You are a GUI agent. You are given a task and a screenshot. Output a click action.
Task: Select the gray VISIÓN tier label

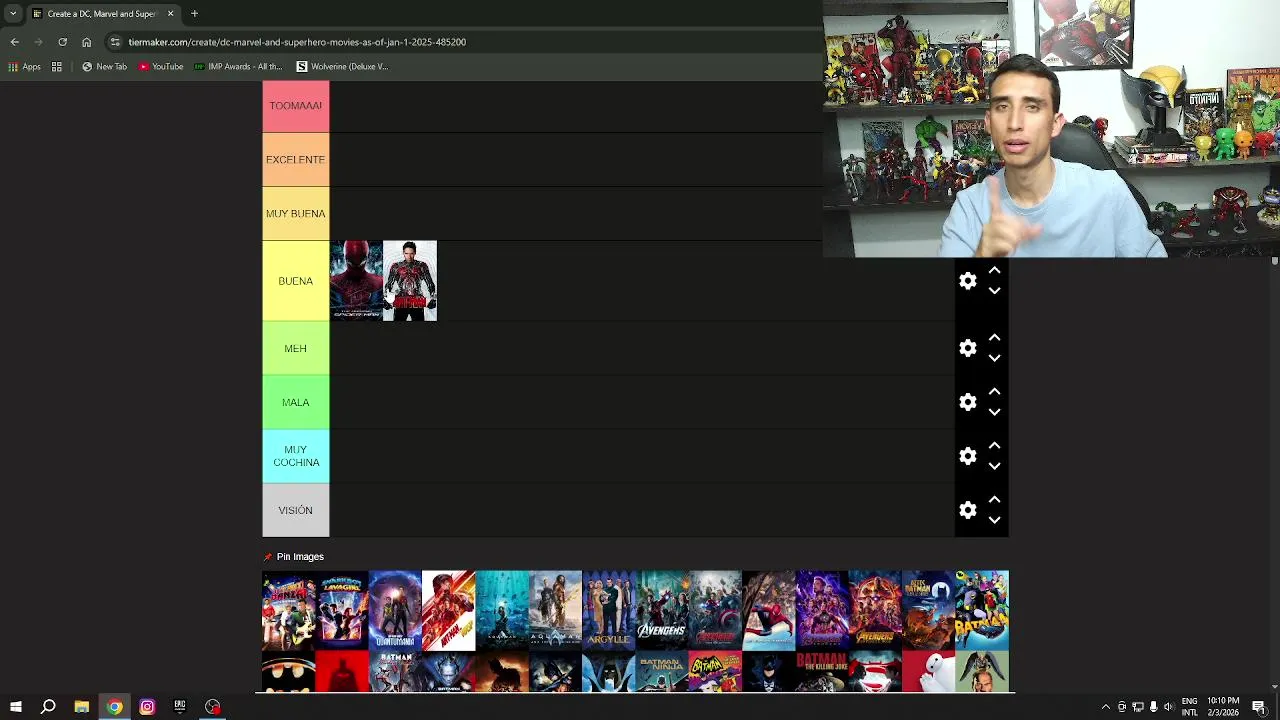pyautogui.click(x=295, y=510)
